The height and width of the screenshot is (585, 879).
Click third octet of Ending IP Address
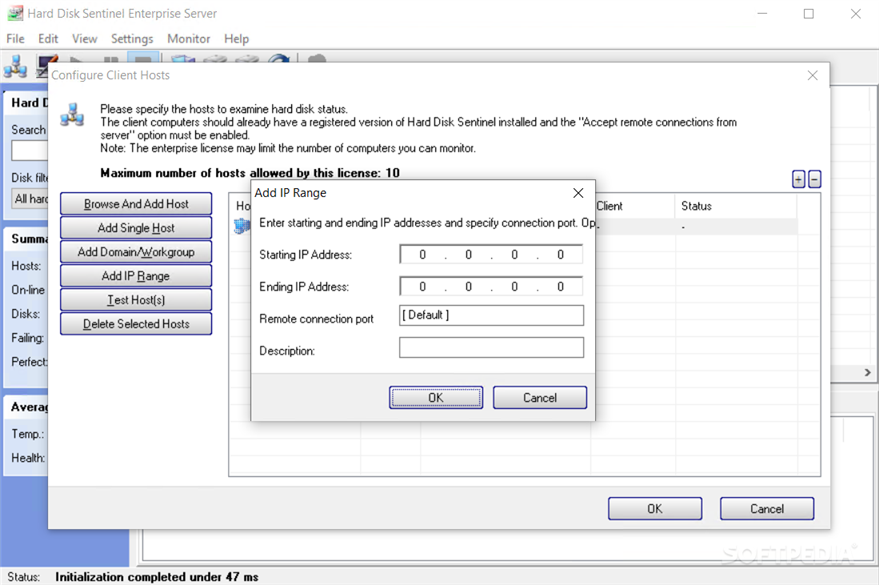(515, 287)
